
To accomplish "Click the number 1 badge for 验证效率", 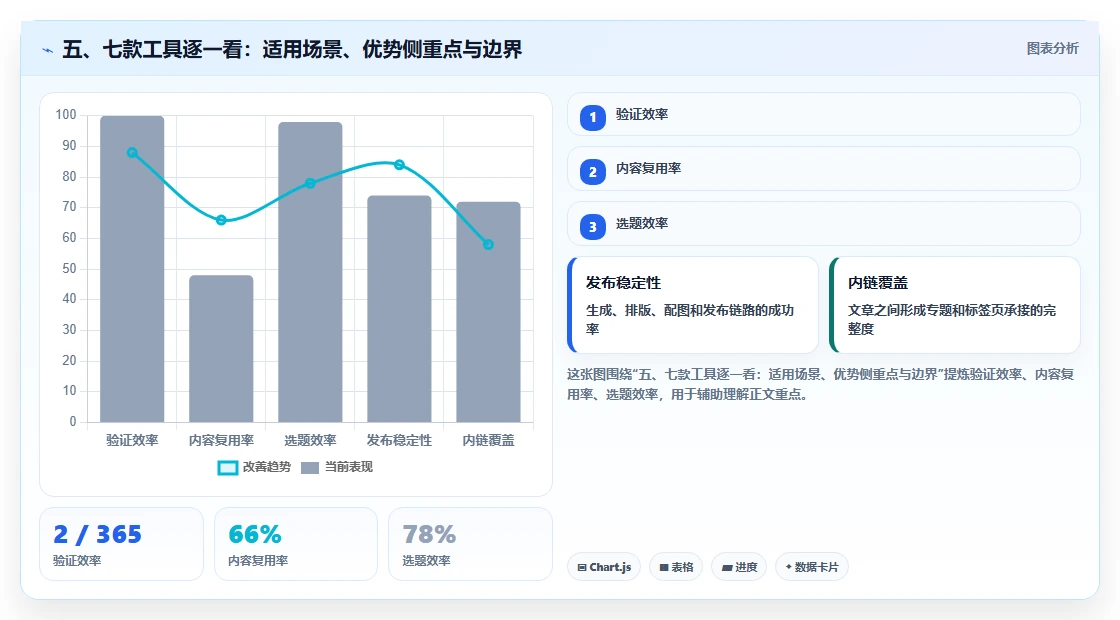I will point(592,117).
